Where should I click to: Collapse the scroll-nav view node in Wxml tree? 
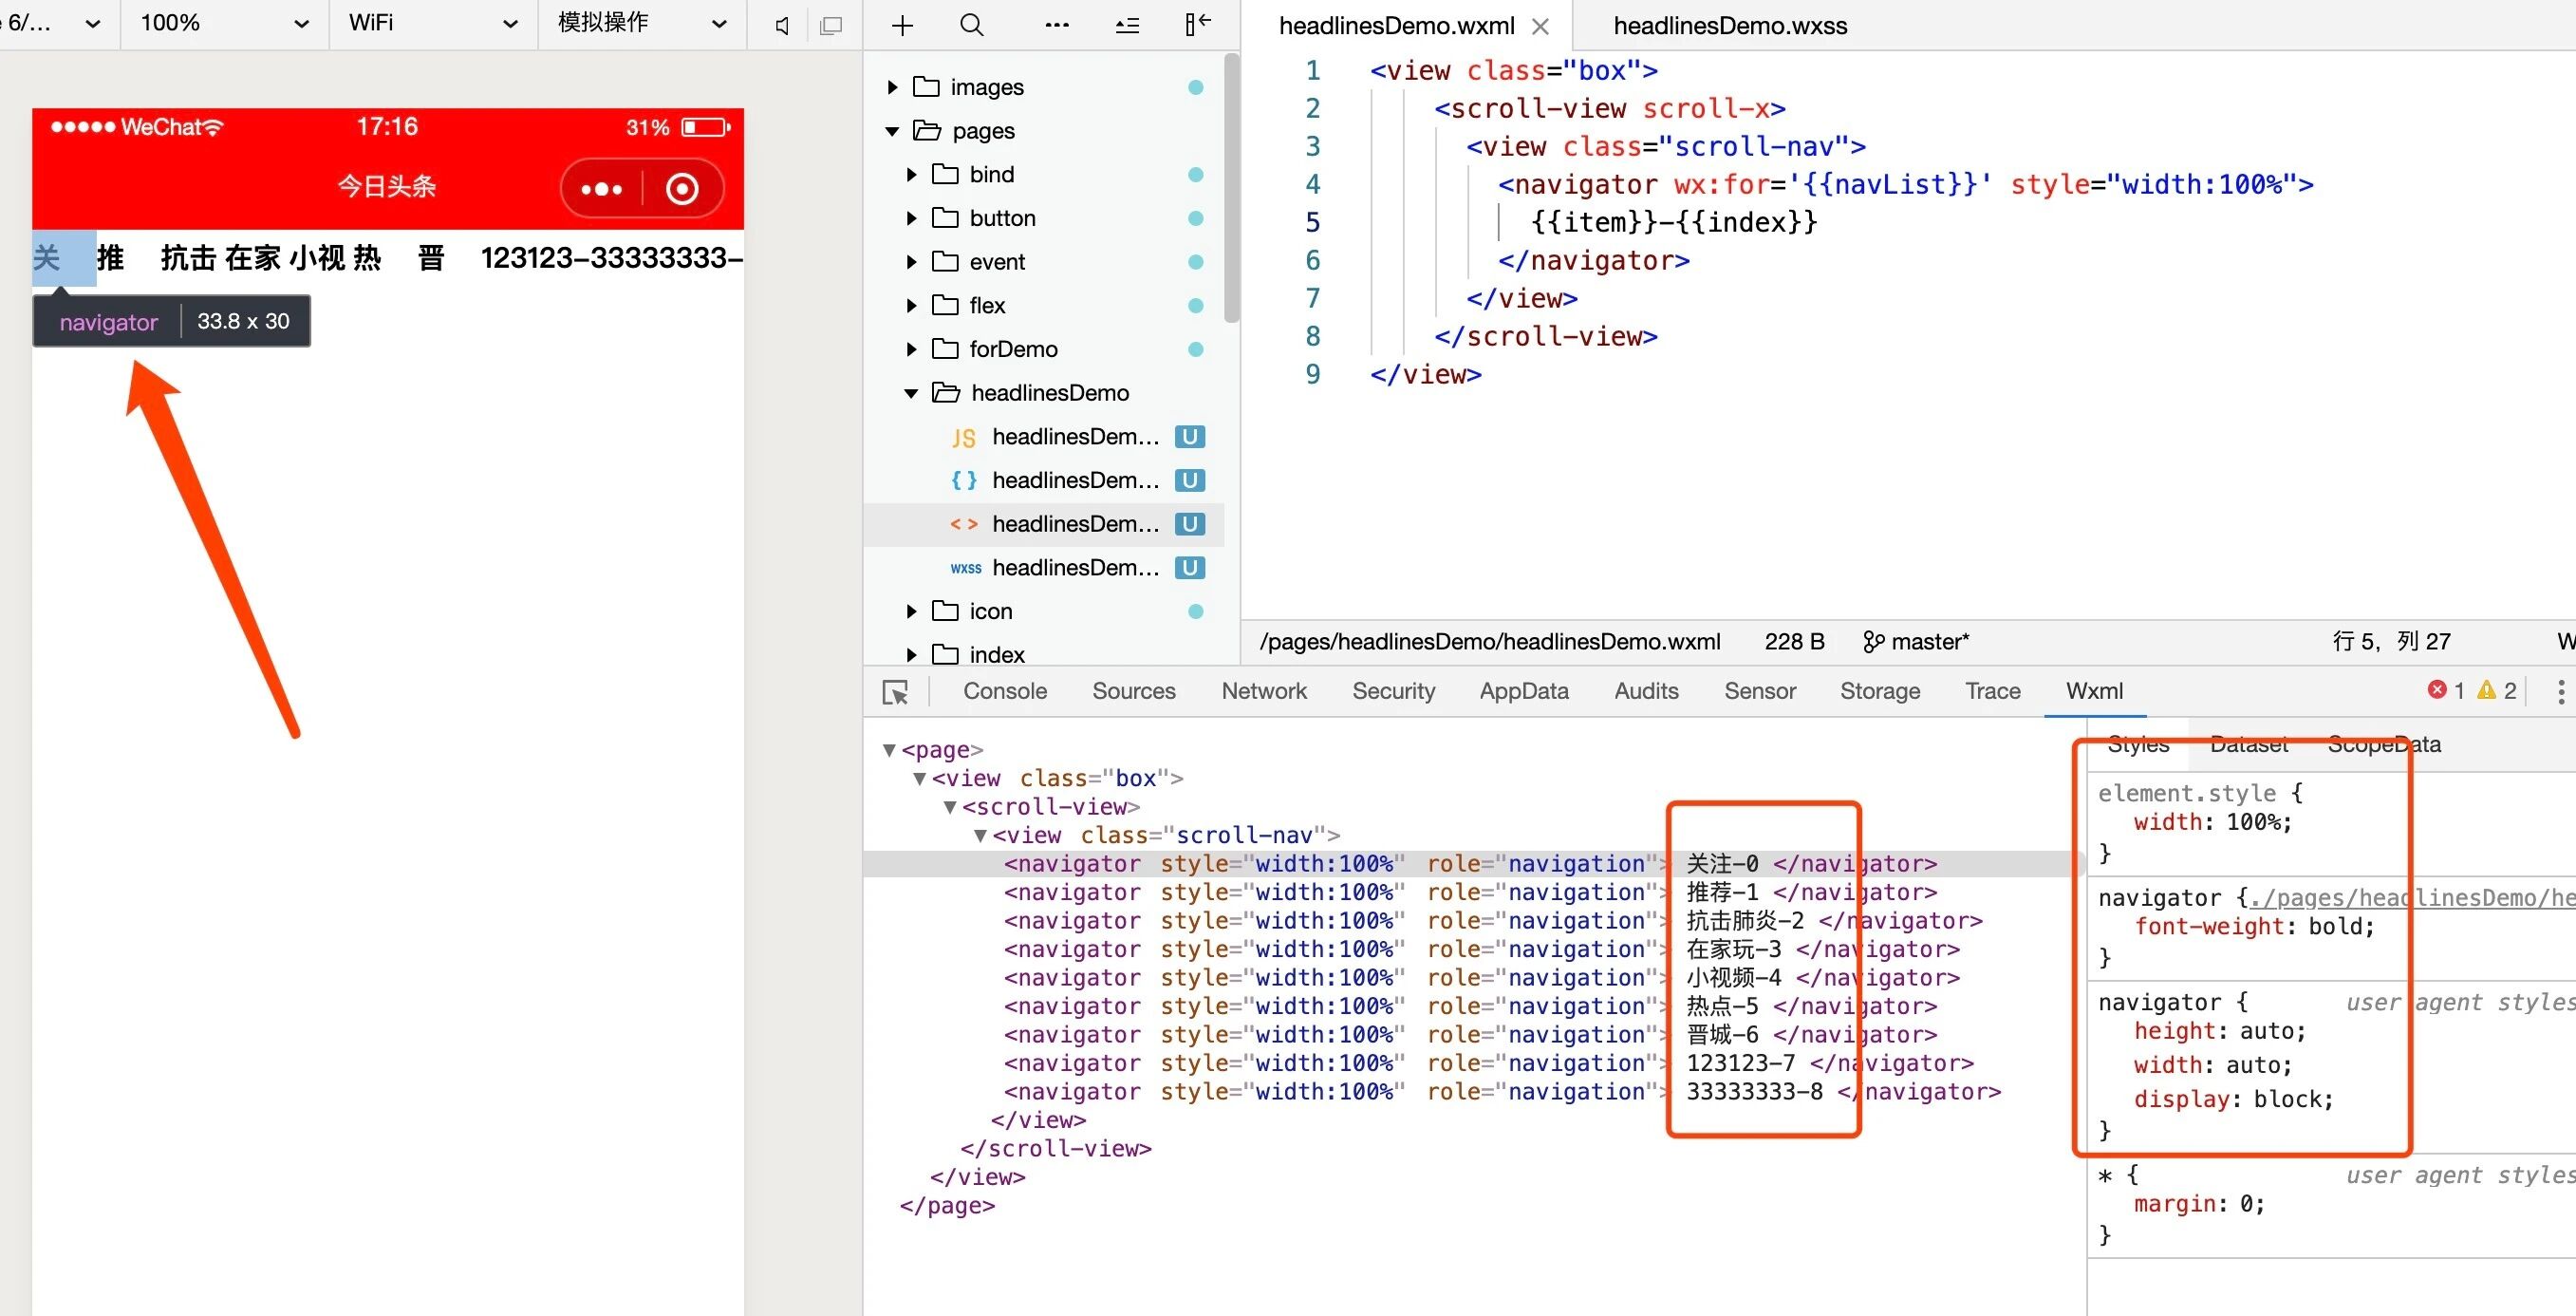click(x=981, y=835)
